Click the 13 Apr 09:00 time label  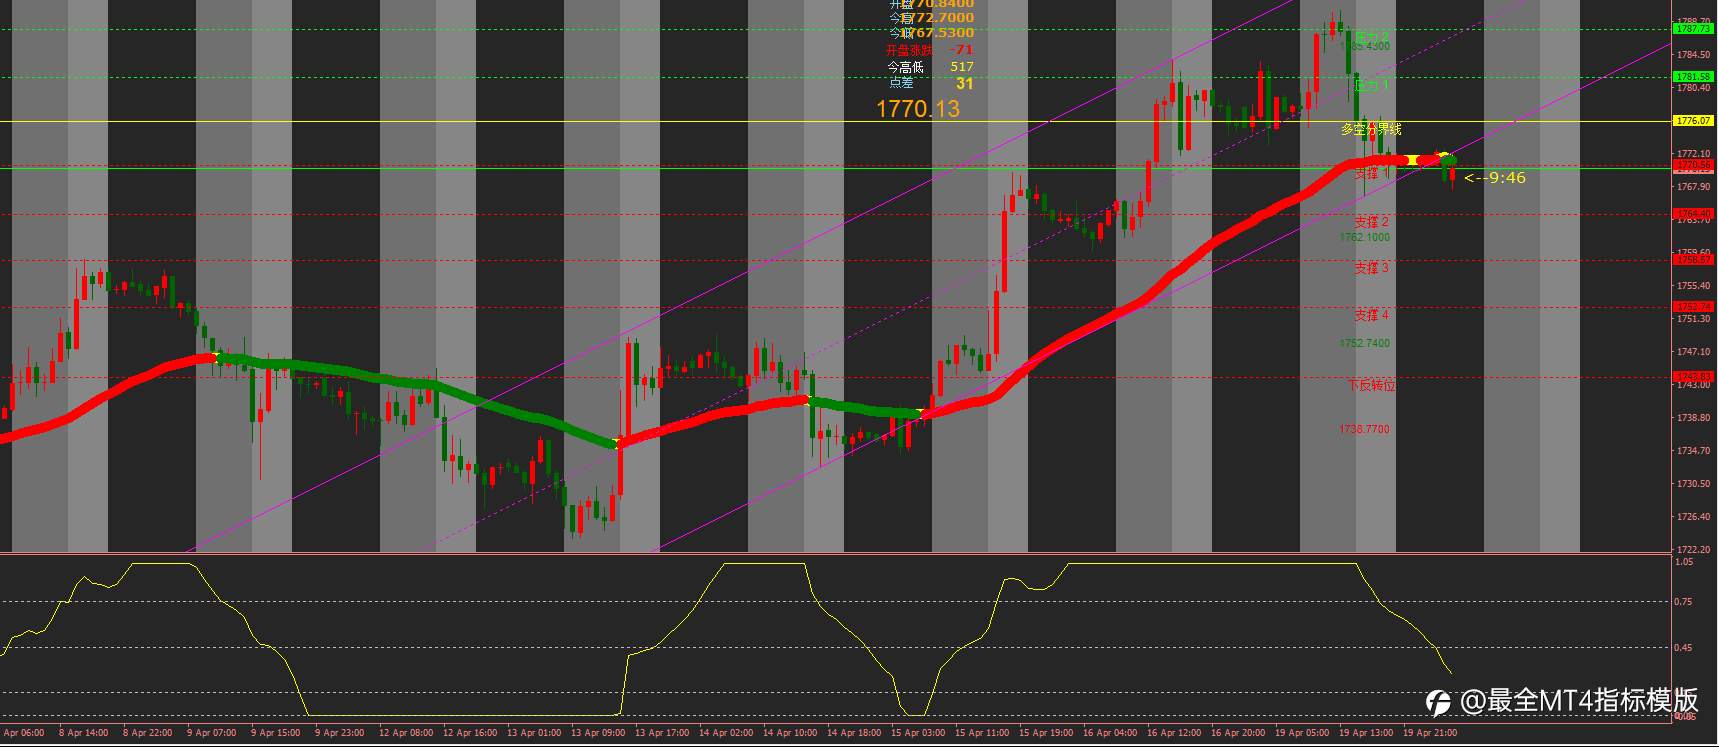(599, 732)
